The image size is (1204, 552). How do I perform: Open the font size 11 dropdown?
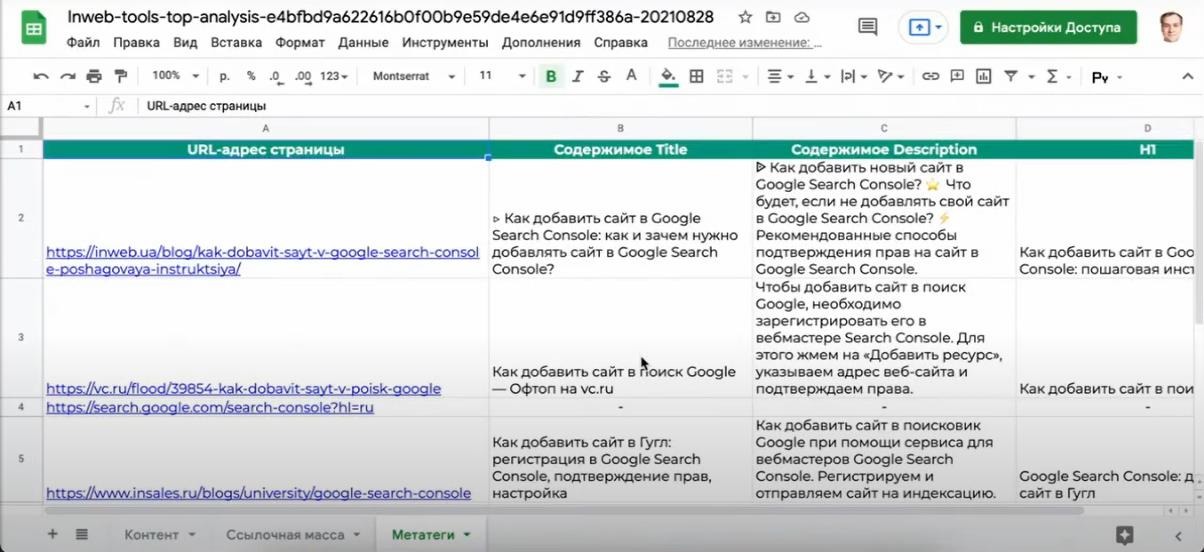point(502,76)
